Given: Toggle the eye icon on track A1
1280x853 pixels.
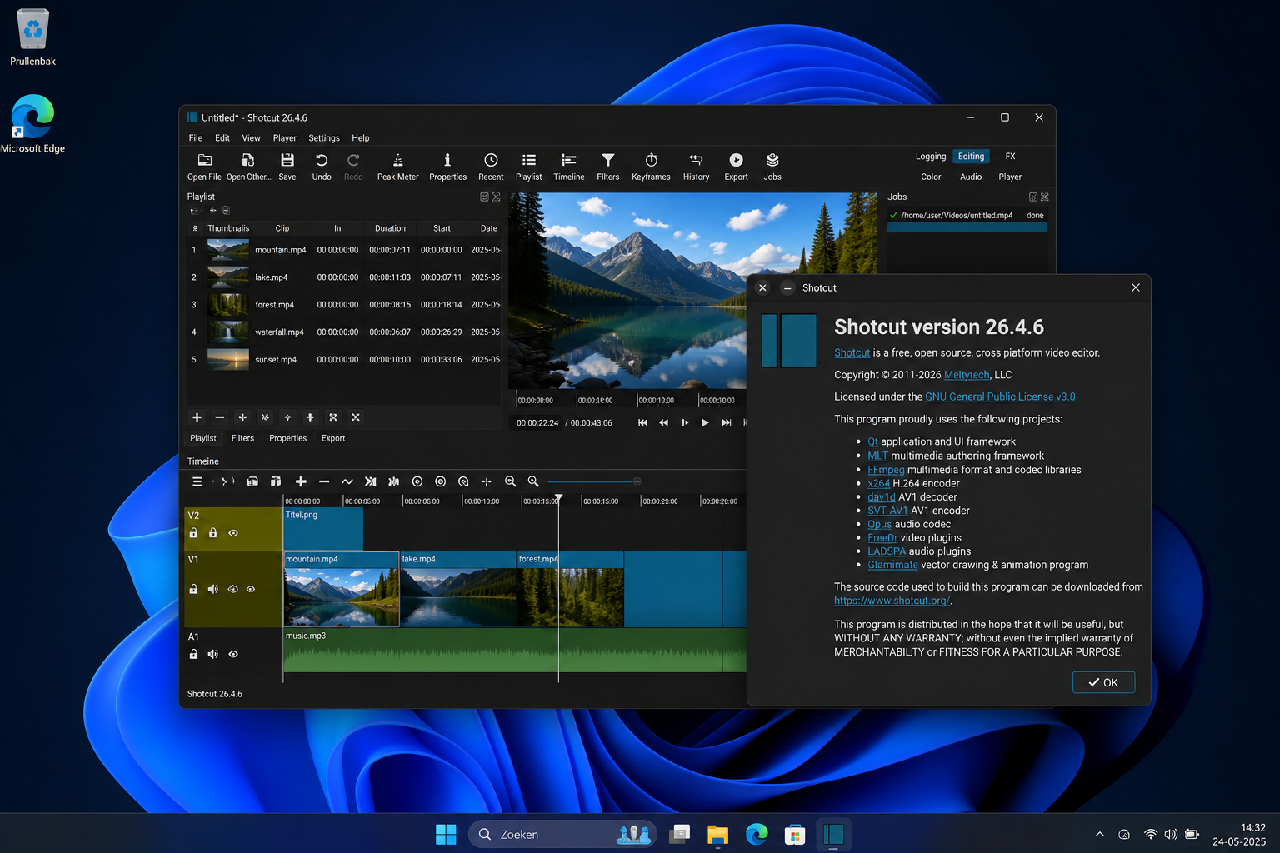Looking at the screenshot, I should pyautogui.click(x=233, y=654).
